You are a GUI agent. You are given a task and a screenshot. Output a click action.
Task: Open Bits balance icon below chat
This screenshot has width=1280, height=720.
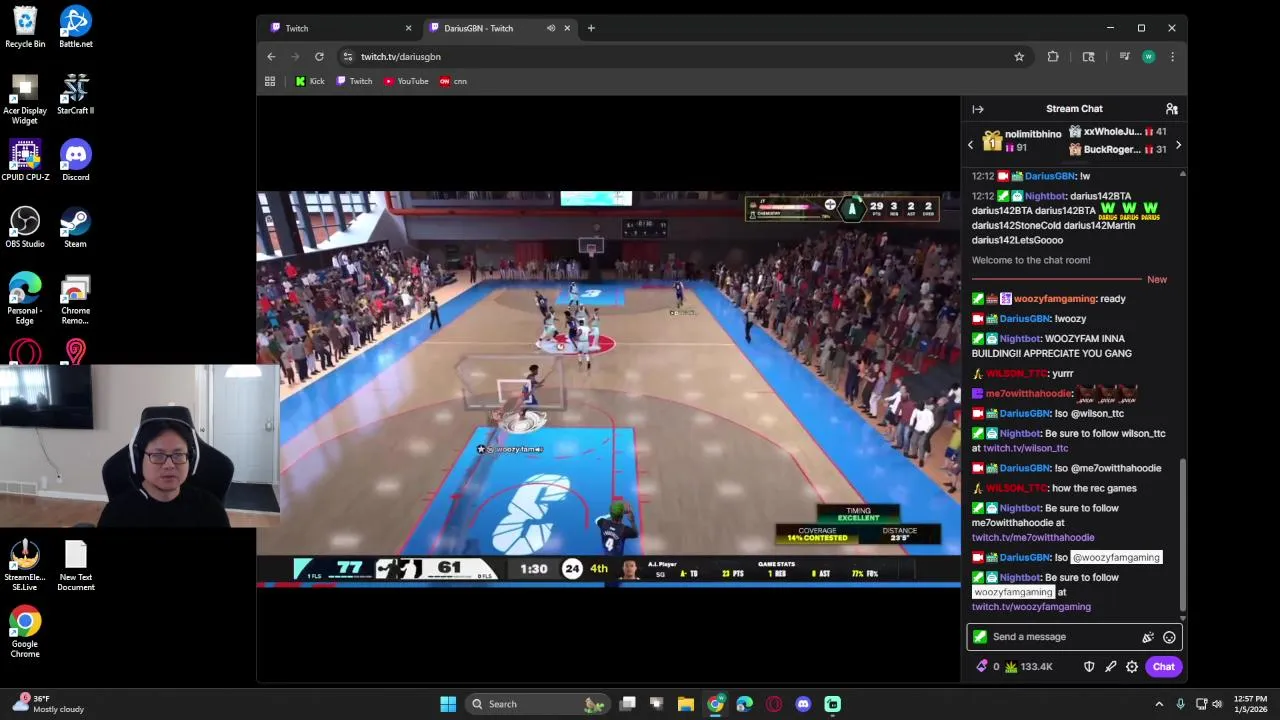982,667
